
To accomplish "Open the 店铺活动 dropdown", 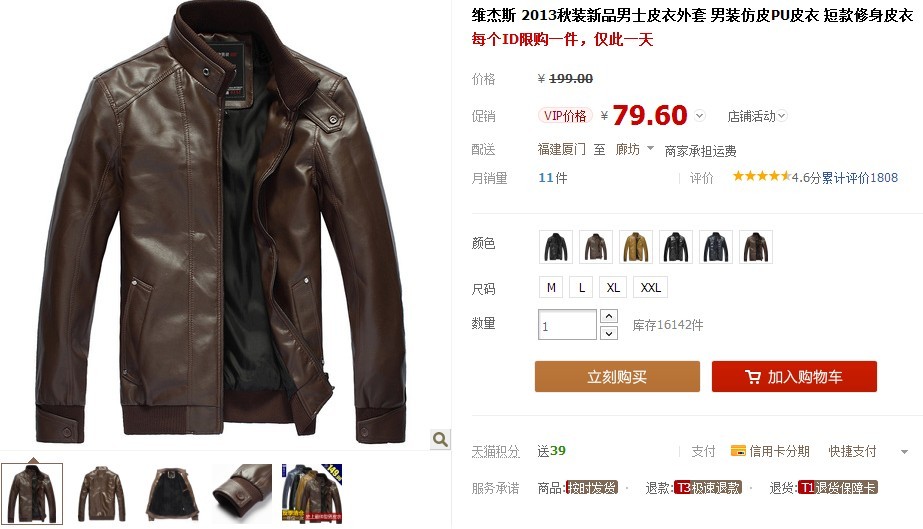I will coord(757,116).
